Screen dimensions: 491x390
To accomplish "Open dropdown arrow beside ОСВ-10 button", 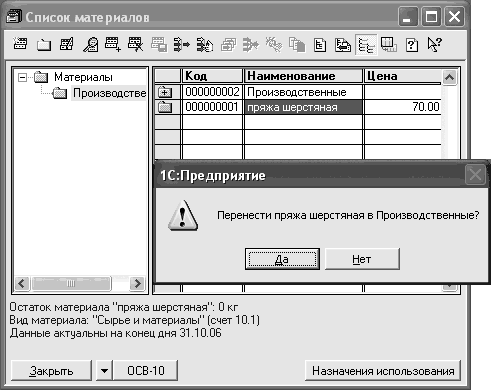I will pyautogui.click(x=104, y=370).
